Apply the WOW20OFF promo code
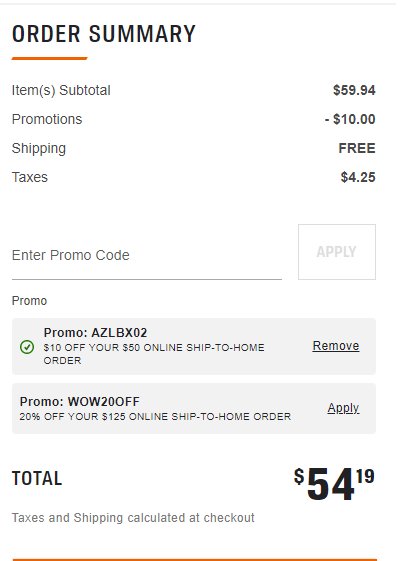 click(x=343, y=408)
